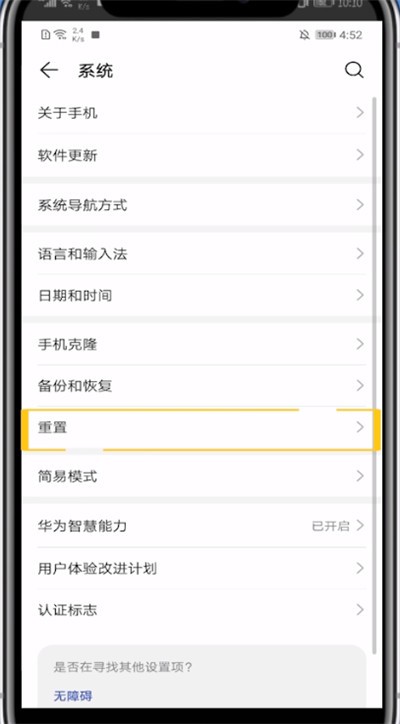
Task: Open 华为智慧能力 showing 已开启
Action: point(201,525)
